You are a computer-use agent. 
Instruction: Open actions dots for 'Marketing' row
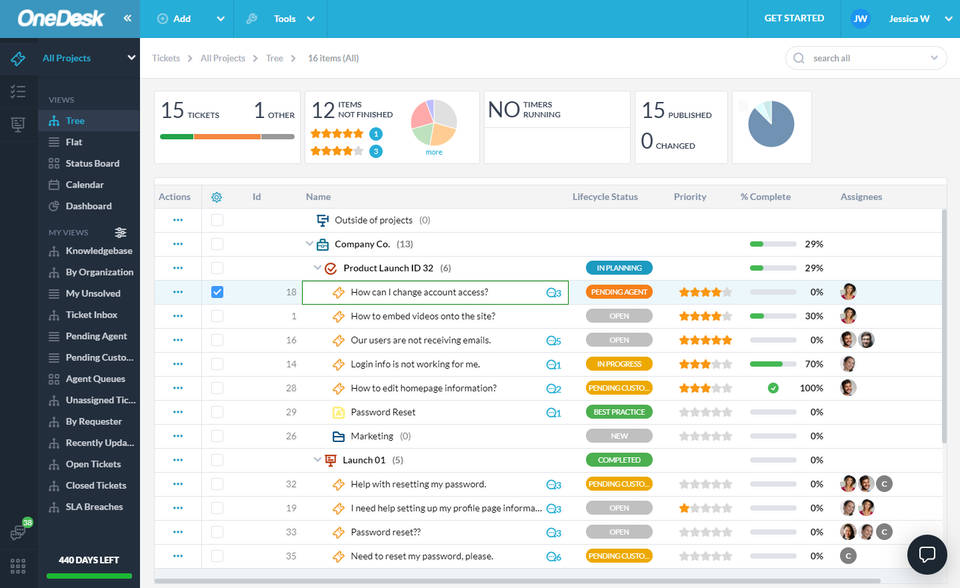pos(178,436)
